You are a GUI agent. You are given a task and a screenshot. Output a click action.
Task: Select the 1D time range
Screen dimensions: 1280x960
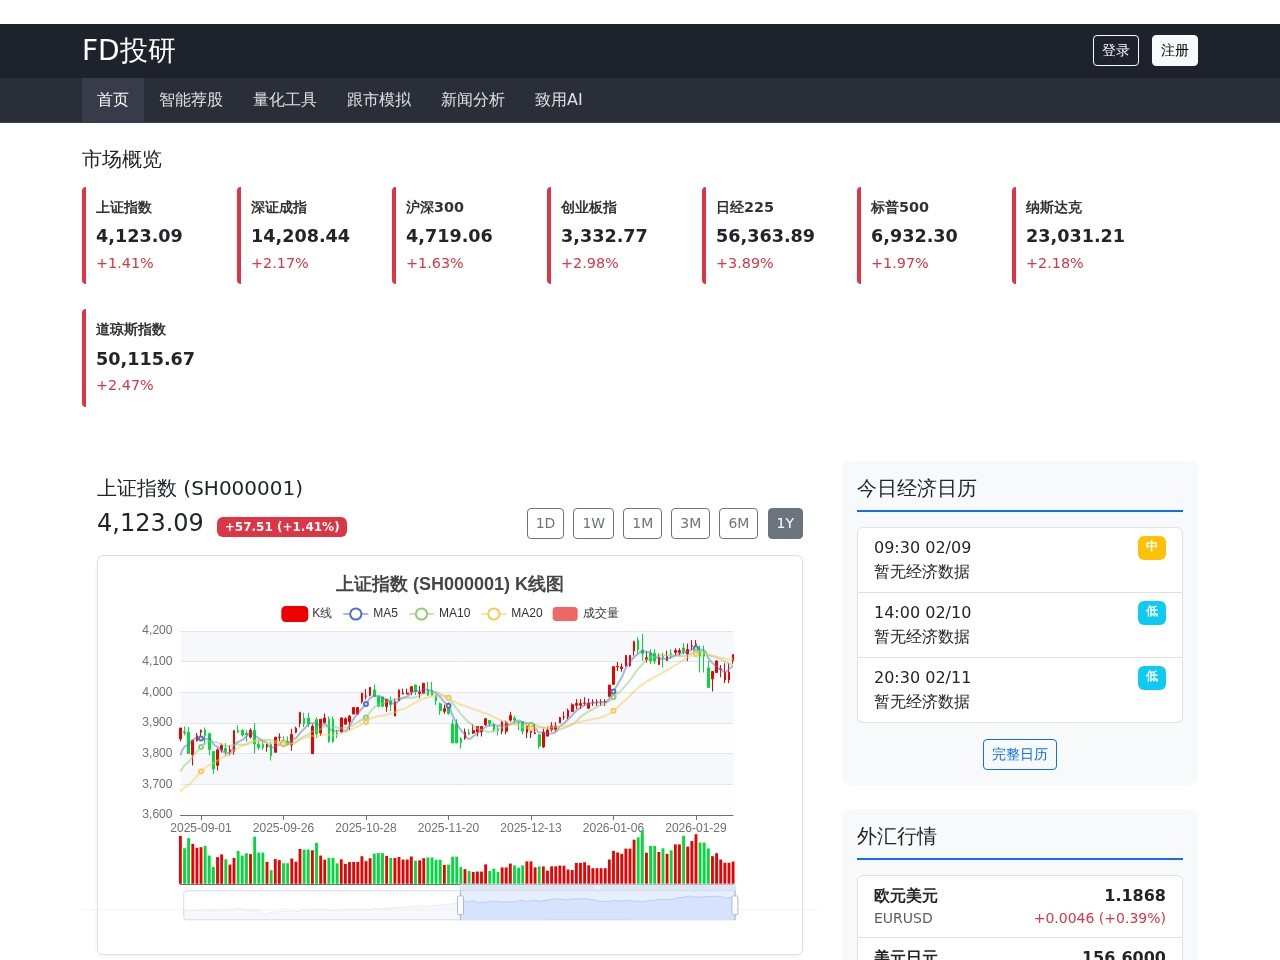tap(545, 523)
